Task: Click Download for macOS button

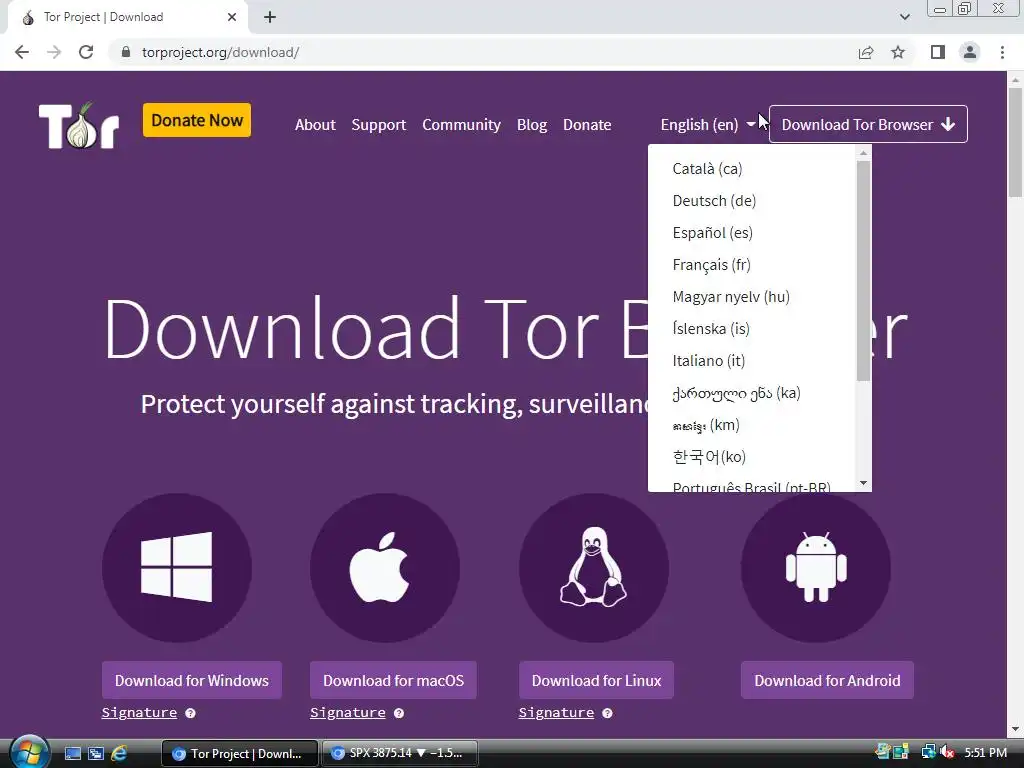Action: point(393,680)
